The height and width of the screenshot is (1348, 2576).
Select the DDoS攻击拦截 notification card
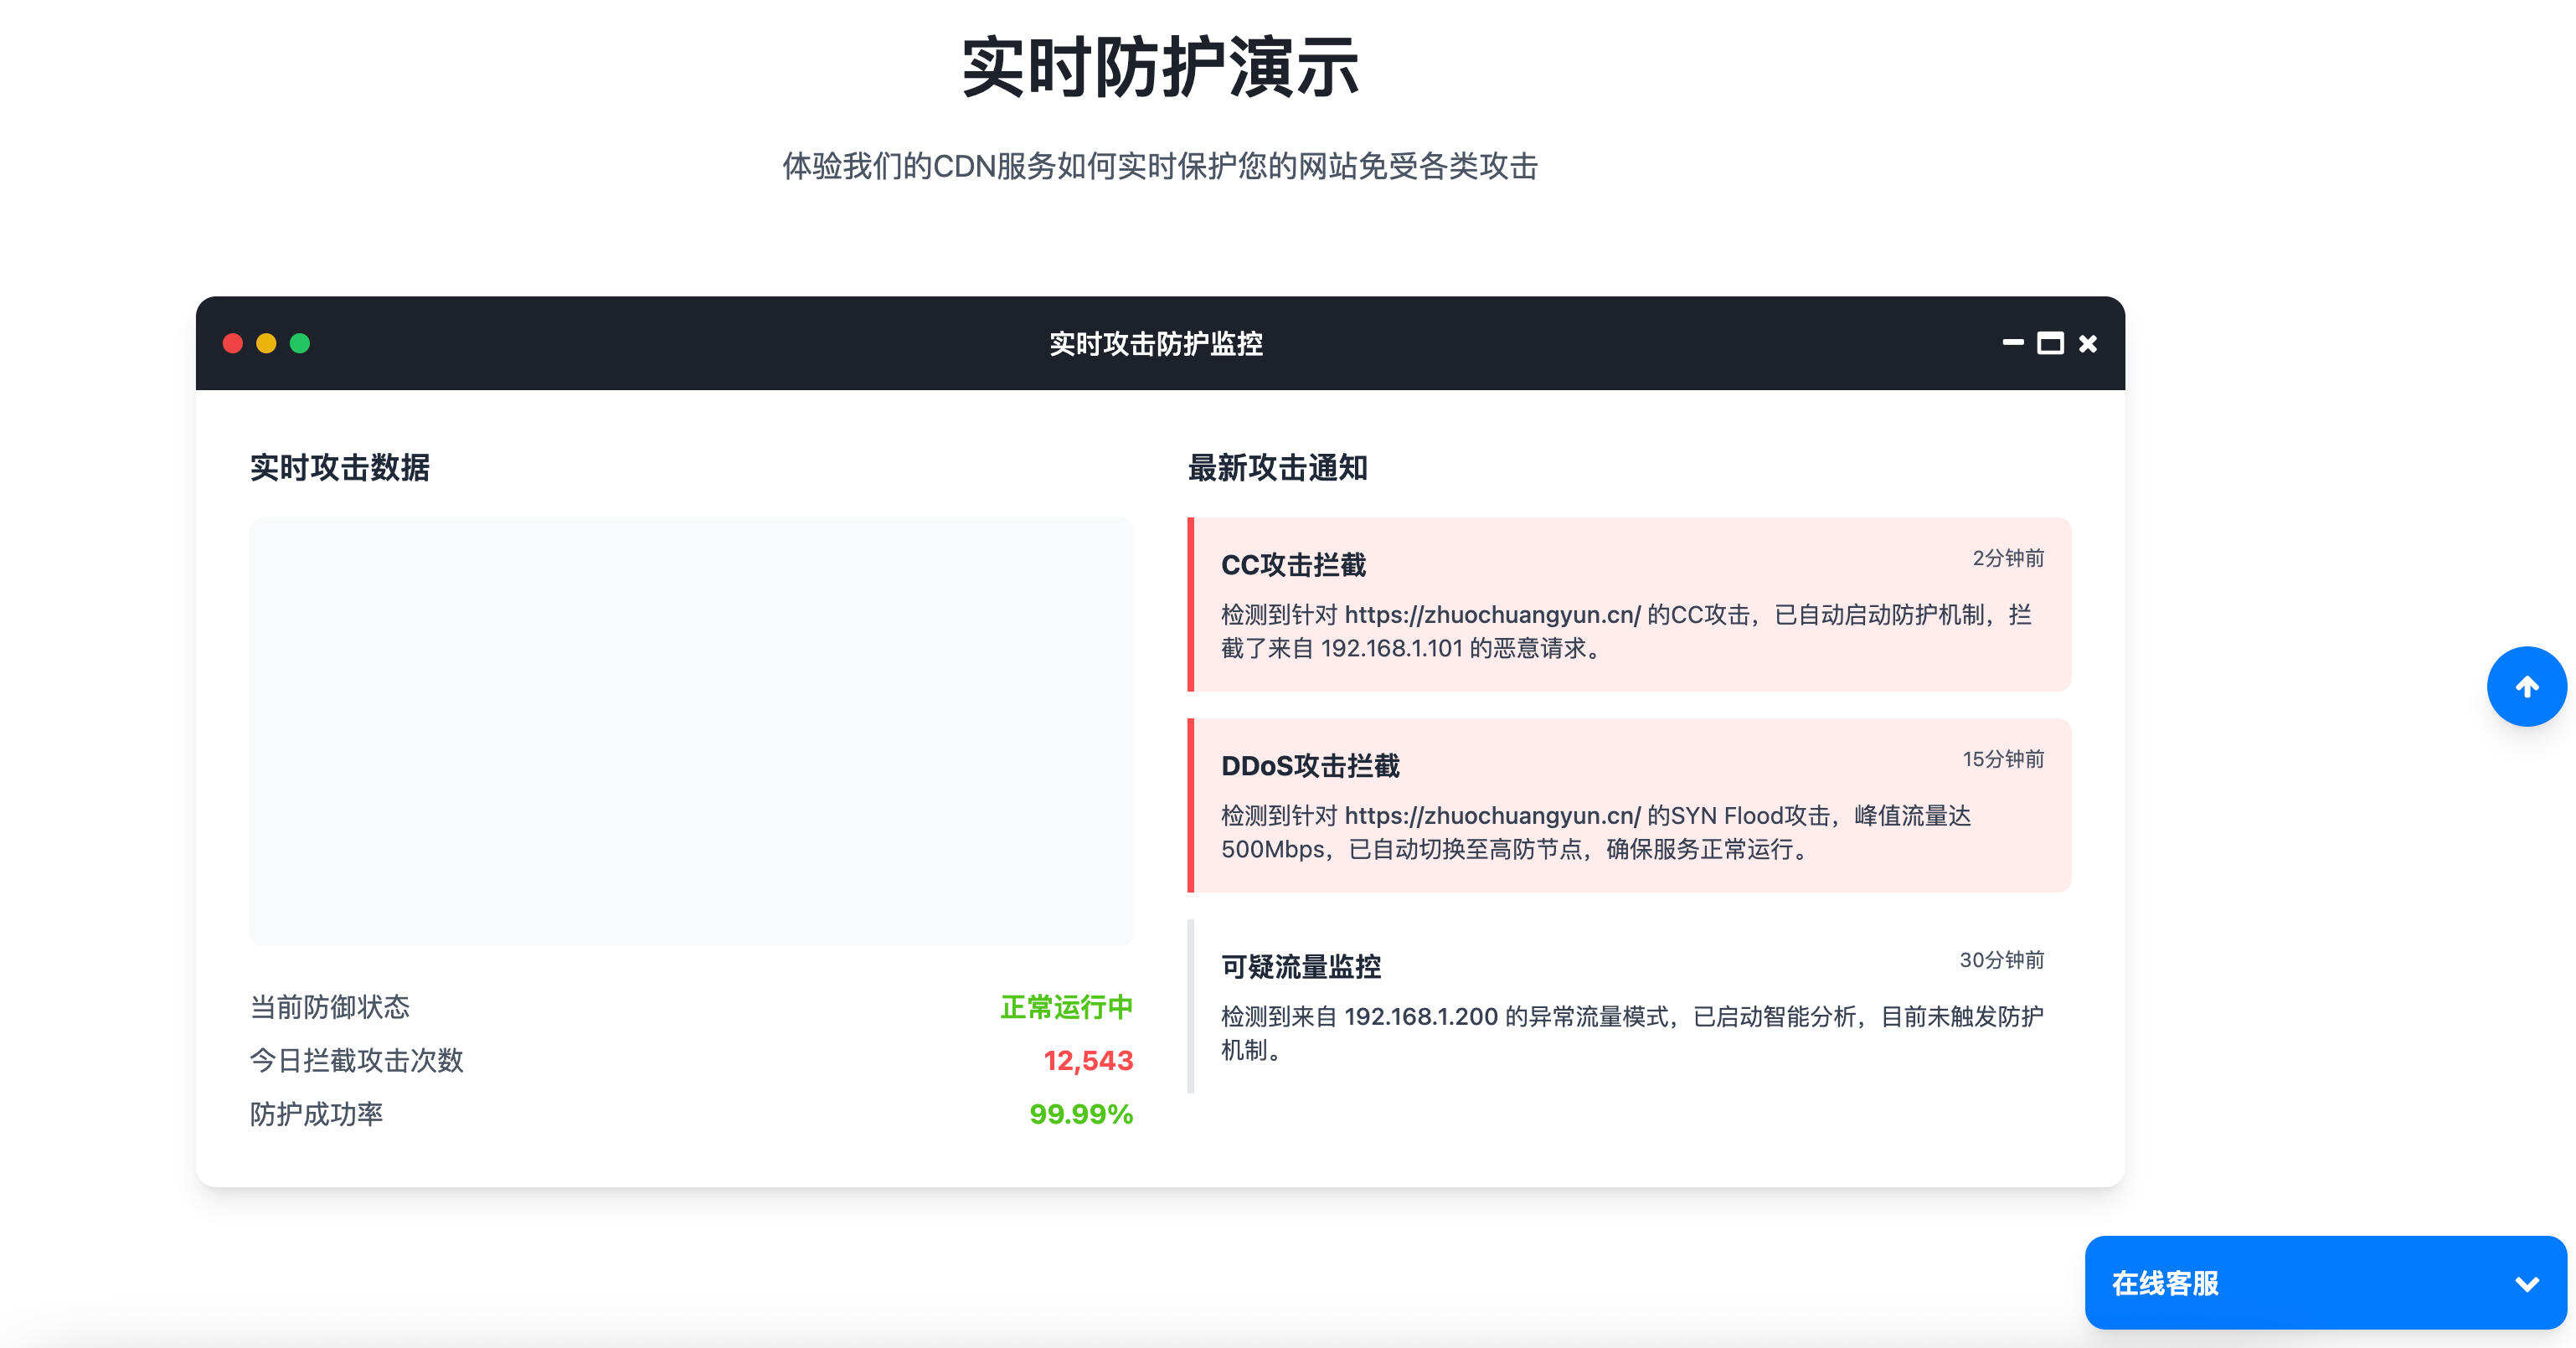coord(1630,806)
